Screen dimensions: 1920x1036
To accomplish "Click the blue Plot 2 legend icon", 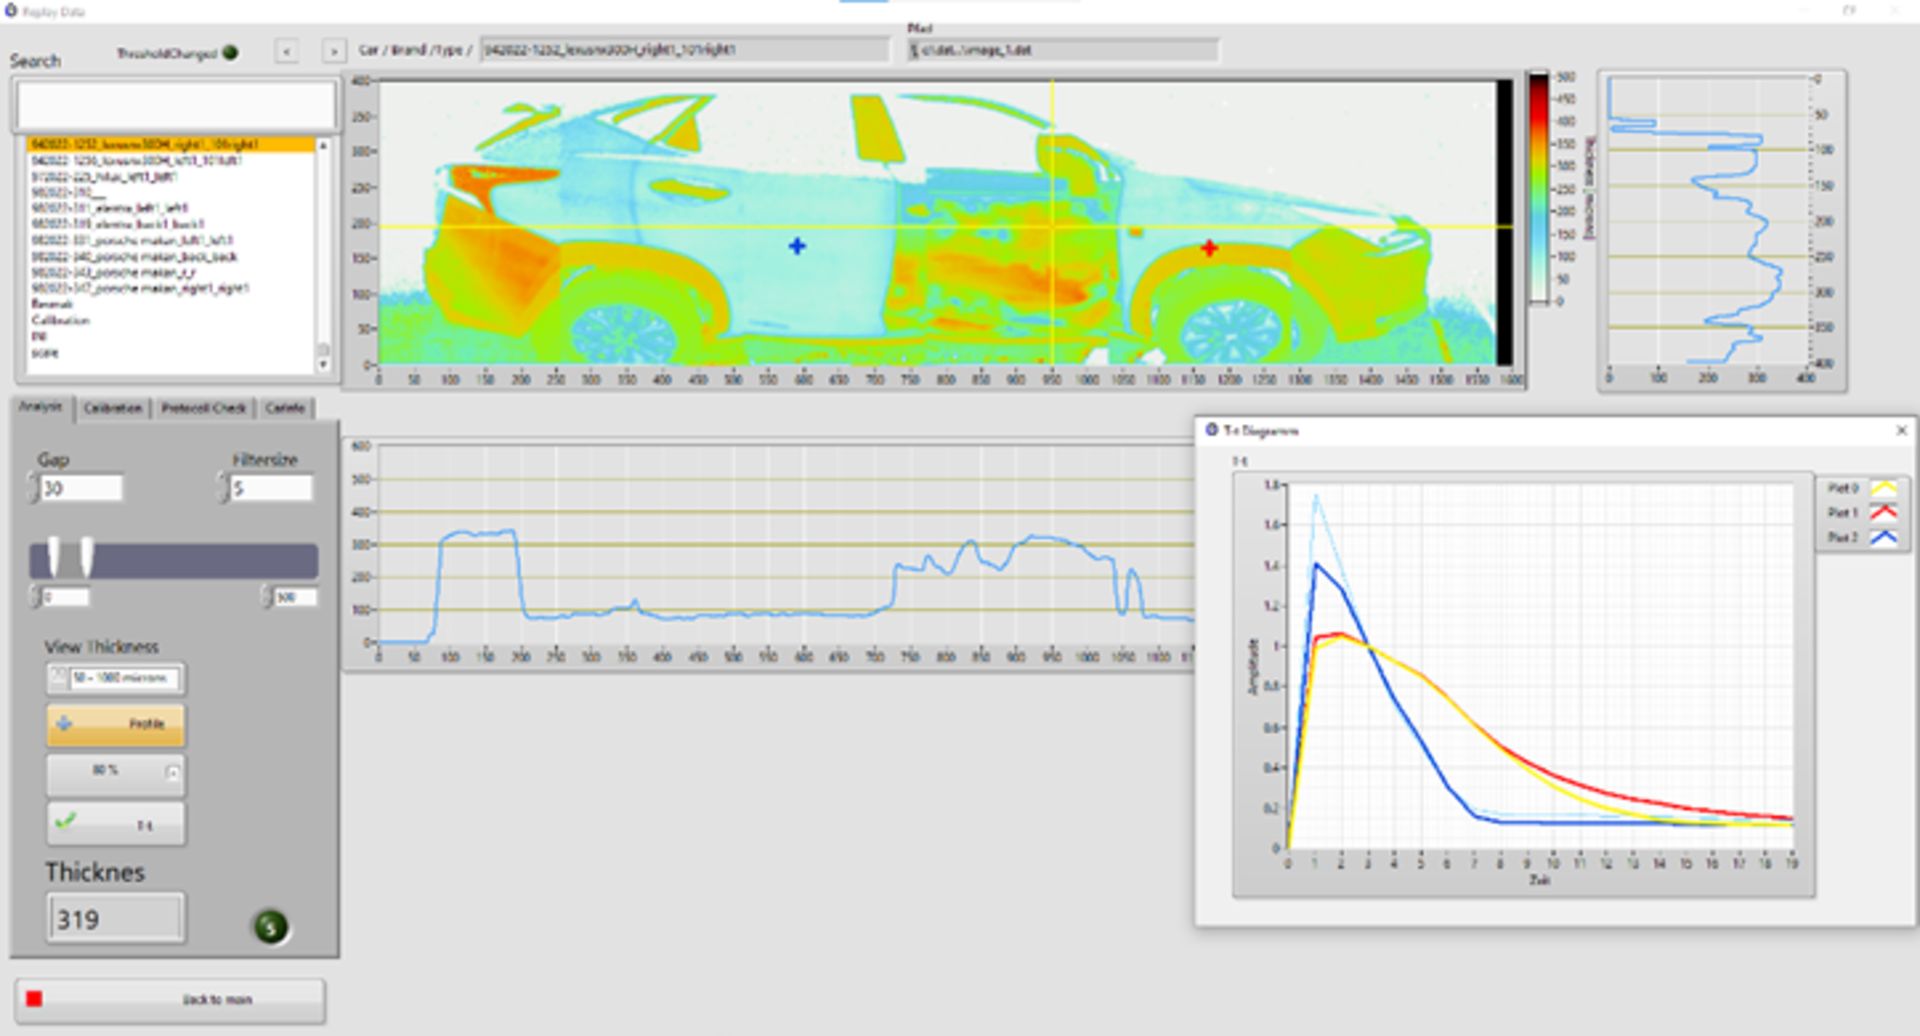I will [1883, 538].
